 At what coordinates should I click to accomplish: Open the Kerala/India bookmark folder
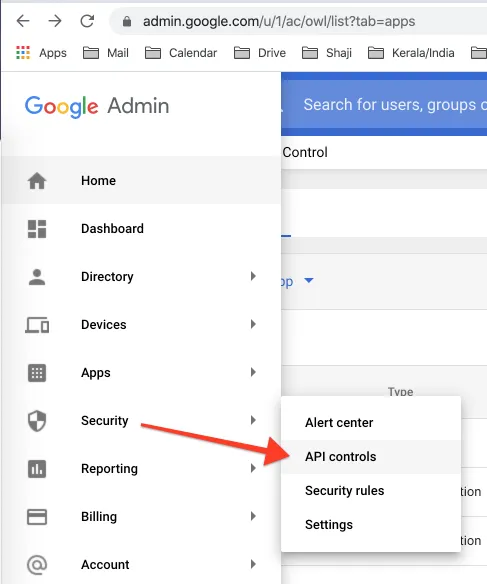[411, 53]
